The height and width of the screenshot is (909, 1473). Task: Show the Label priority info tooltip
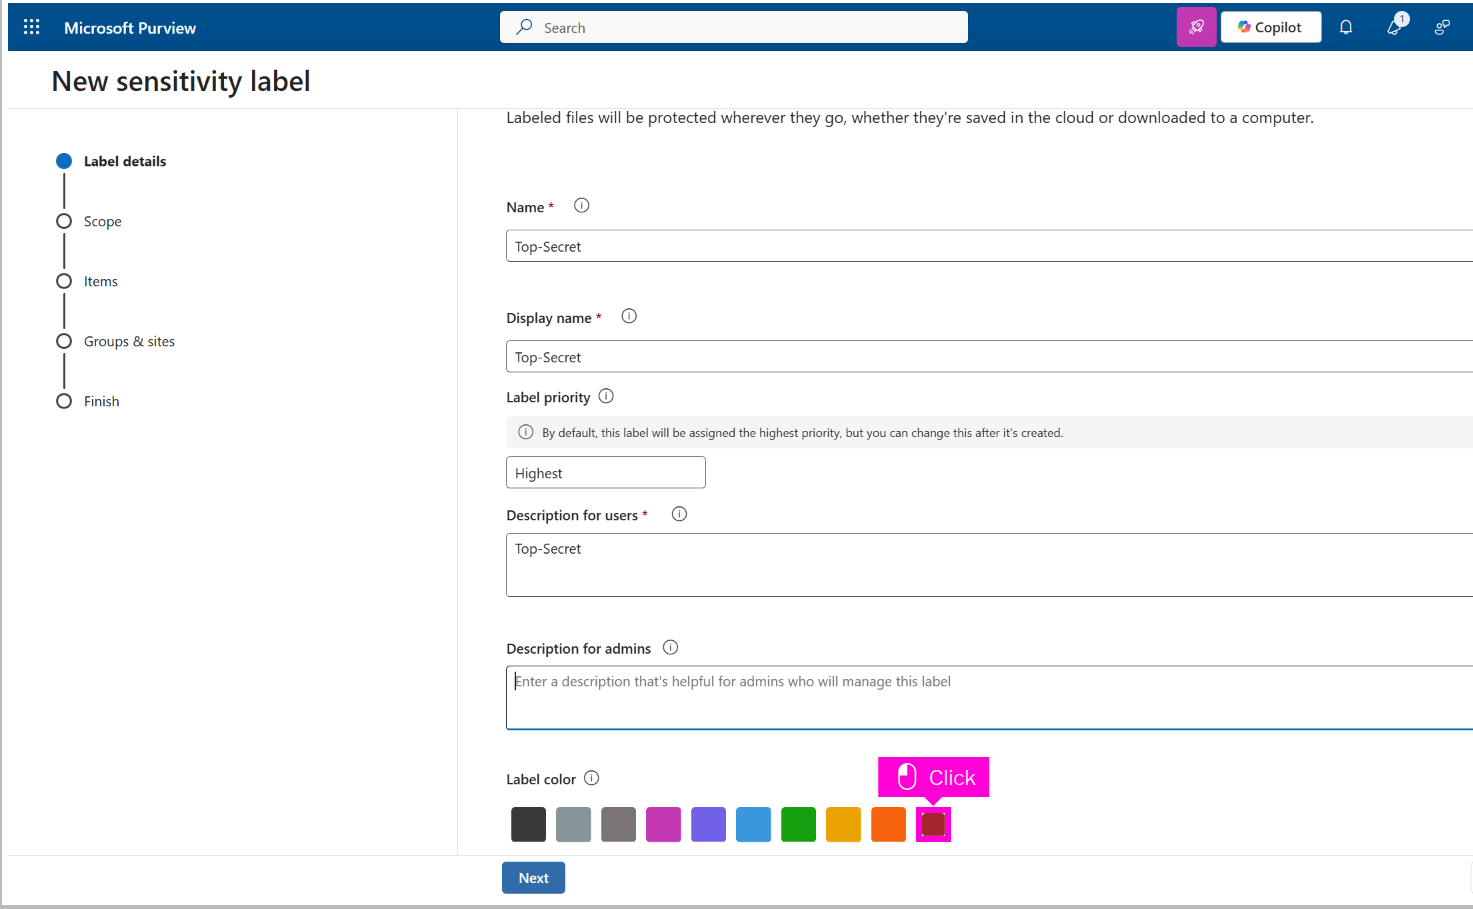click(x=606, y=396)
